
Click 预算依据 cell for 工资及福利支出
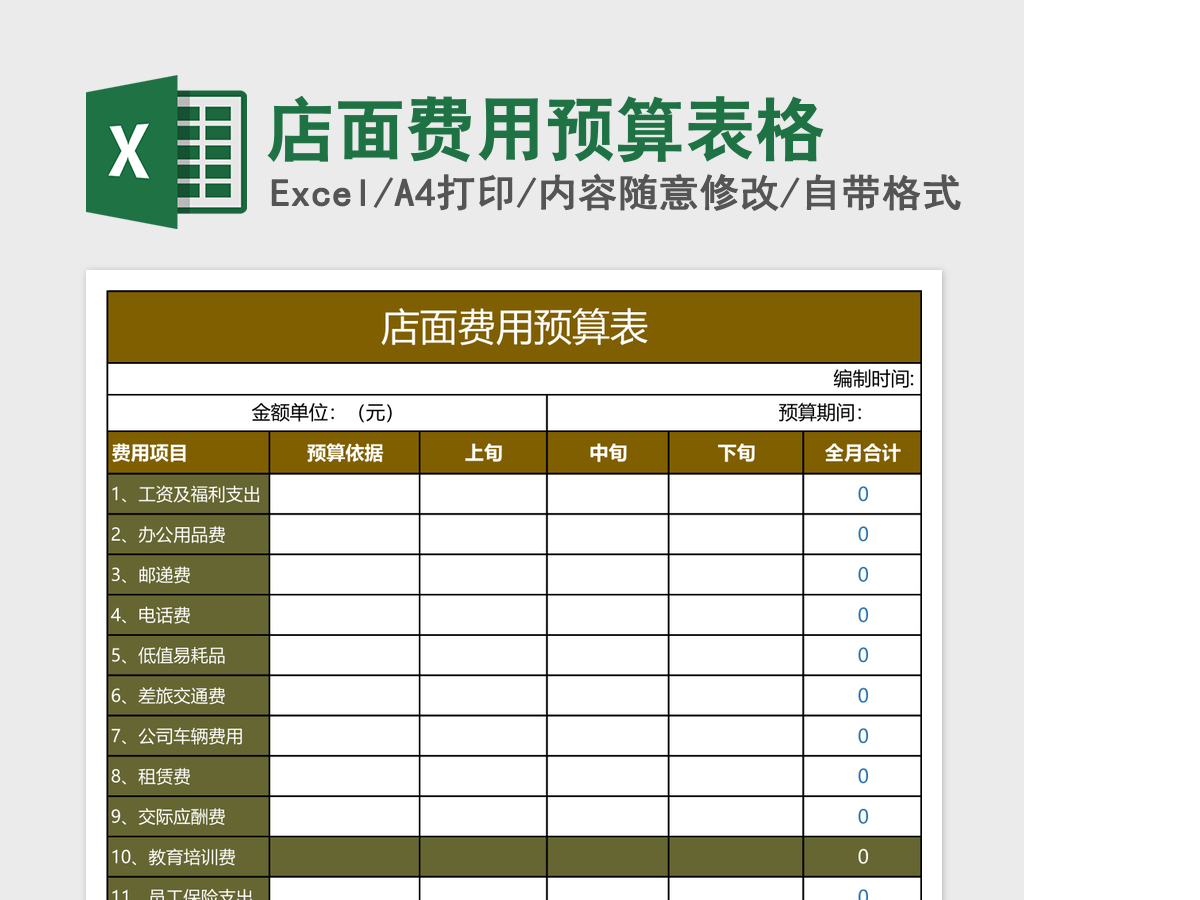click(x=345, y=494)
